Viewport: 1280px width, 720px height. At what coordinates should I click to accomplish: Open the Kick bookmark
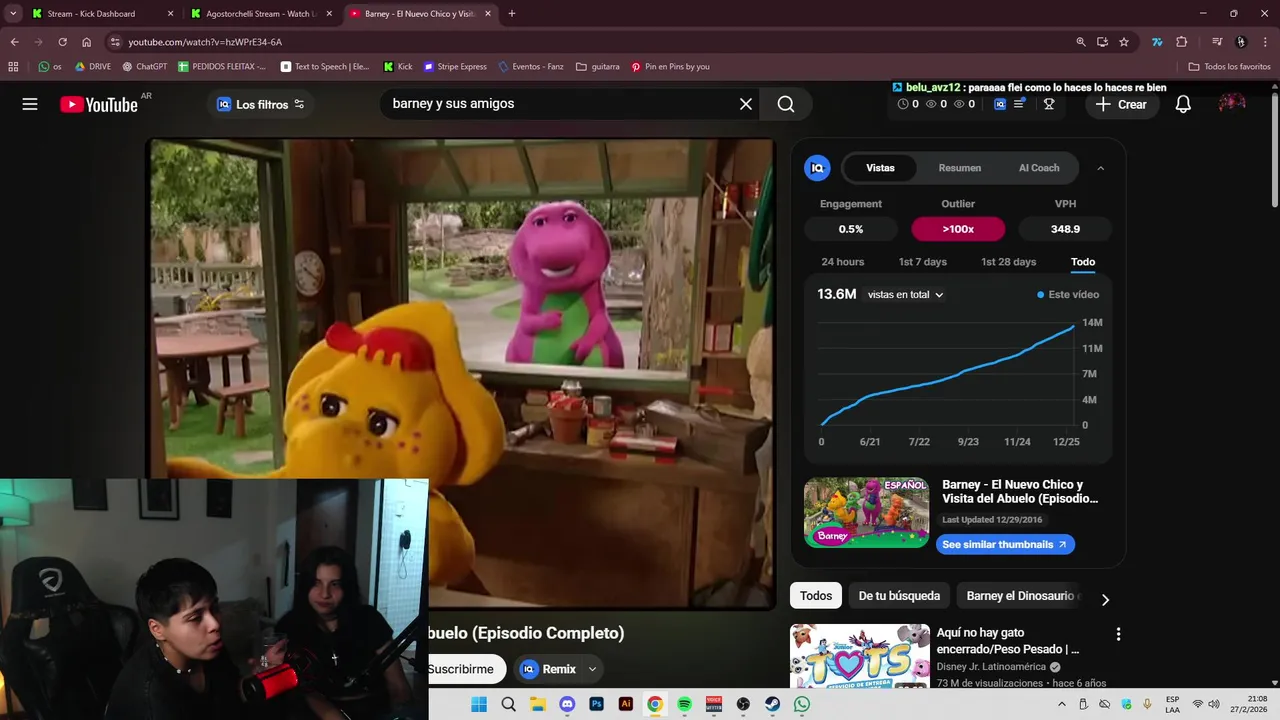(x=397, y=67)
